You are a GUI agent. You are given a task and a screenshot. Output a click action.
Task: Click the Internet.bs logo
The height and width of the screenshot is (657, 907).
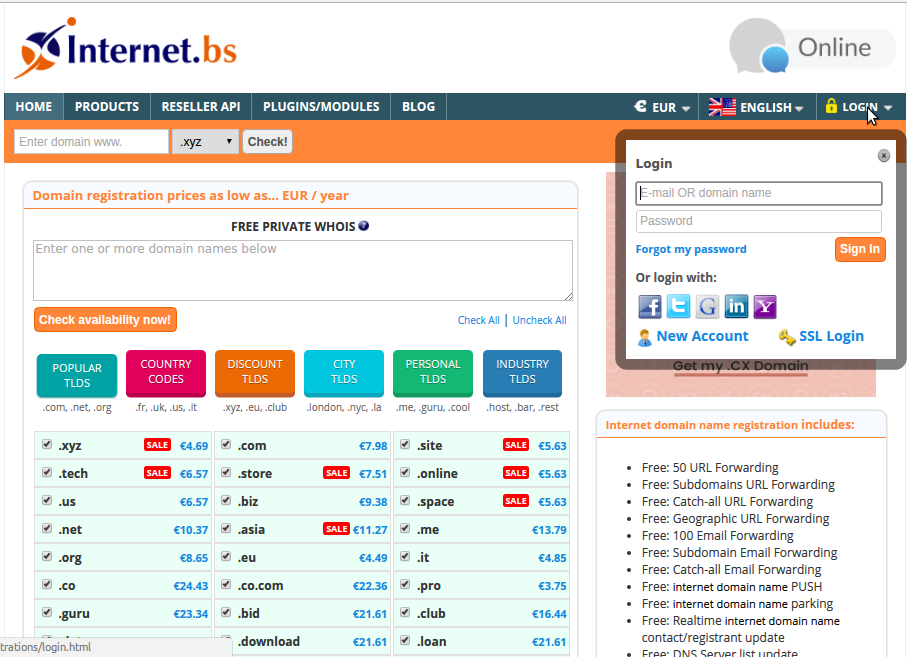126,47
